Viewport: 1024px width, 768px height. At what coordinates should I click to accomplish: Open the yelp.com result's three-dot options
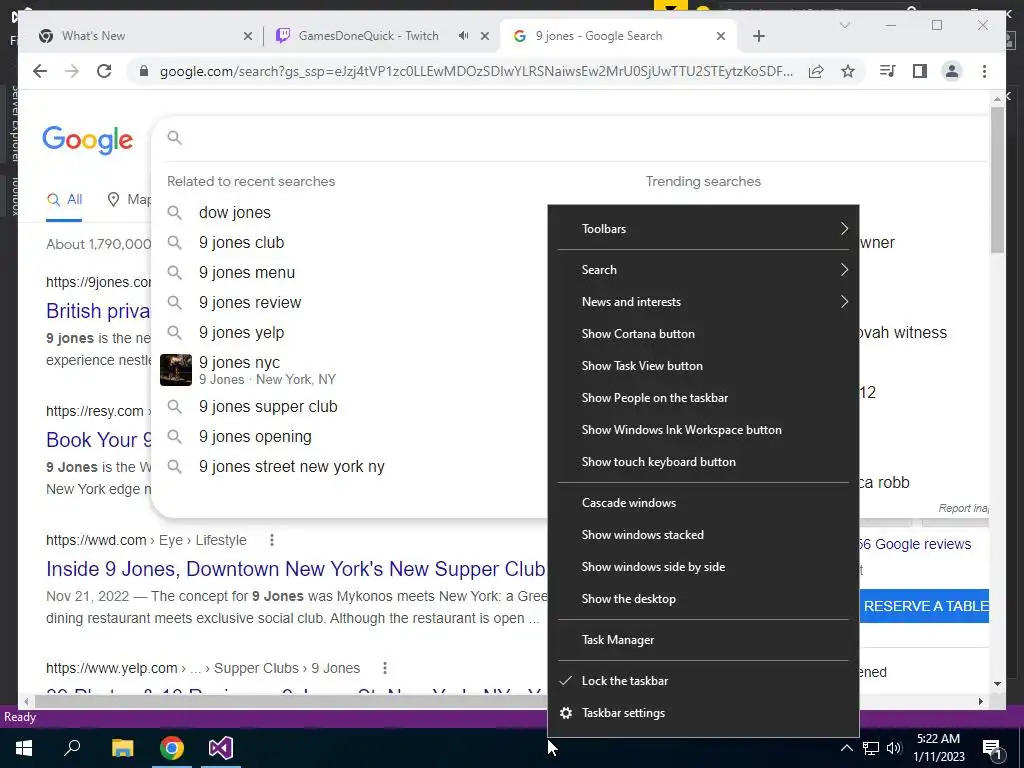385,668
